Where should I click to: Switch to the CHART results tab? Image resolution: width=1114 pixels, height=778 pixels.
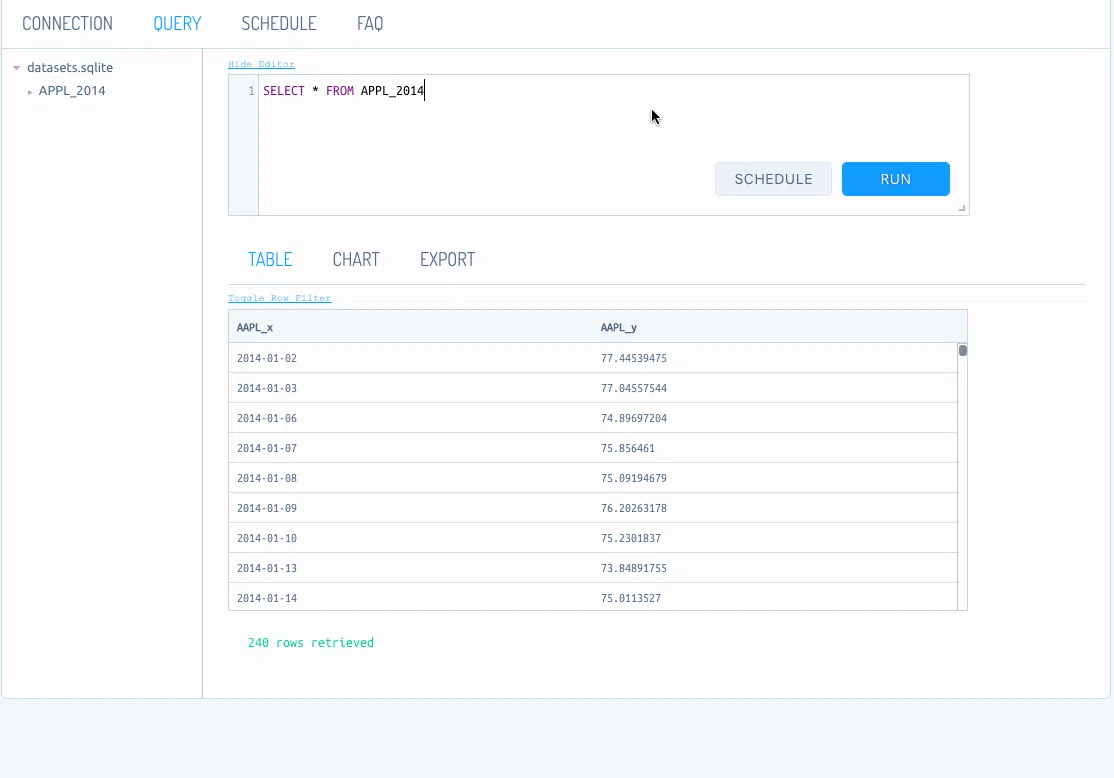tap(356, 259)
